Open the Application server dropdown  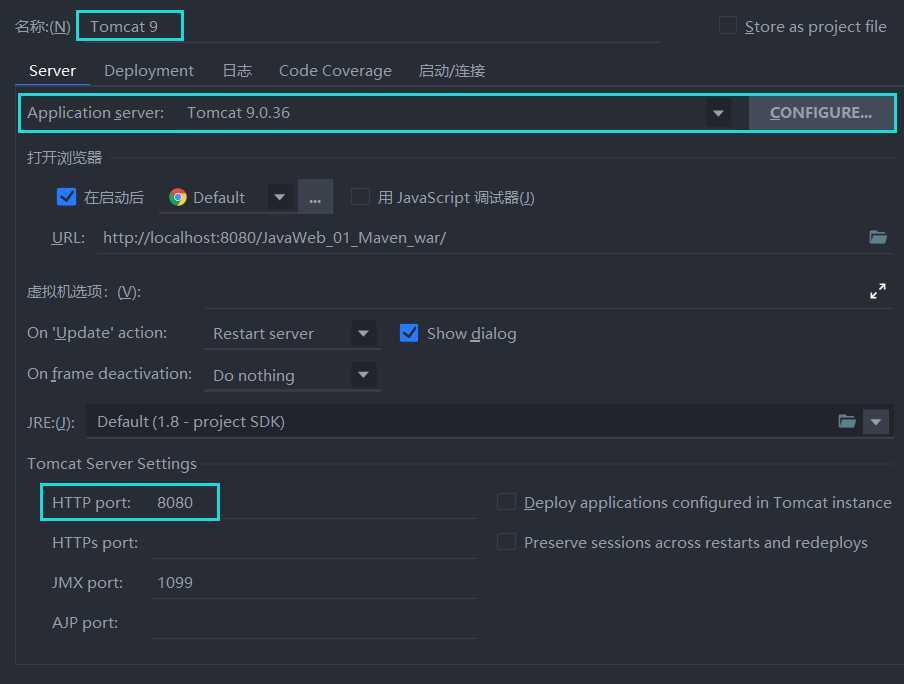click(718, 113)
